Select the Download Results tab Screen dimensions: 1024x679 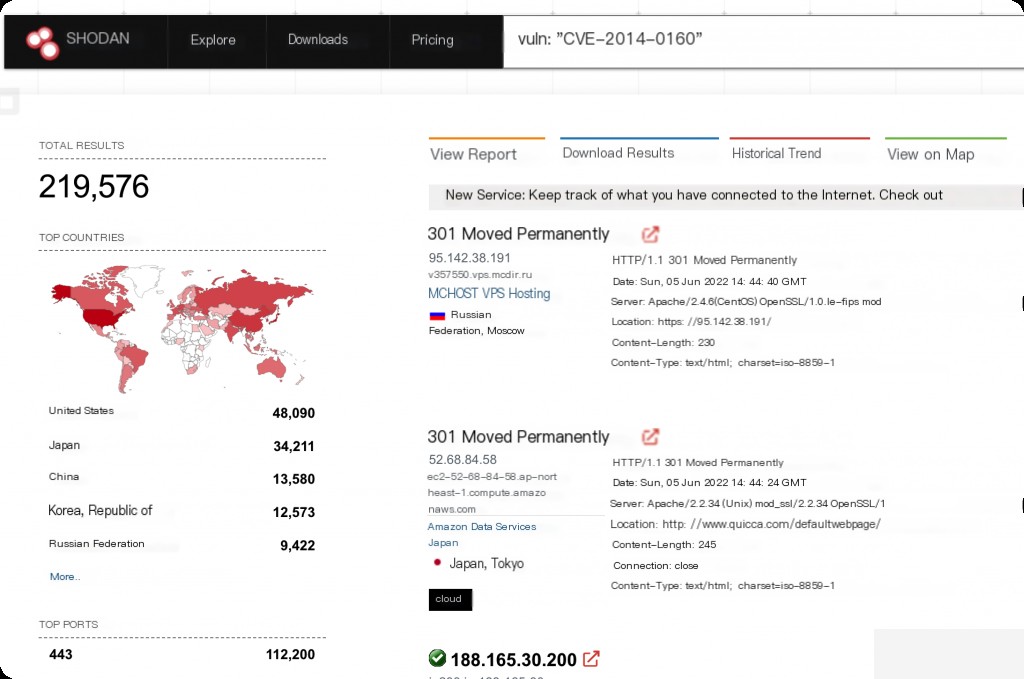618,153
